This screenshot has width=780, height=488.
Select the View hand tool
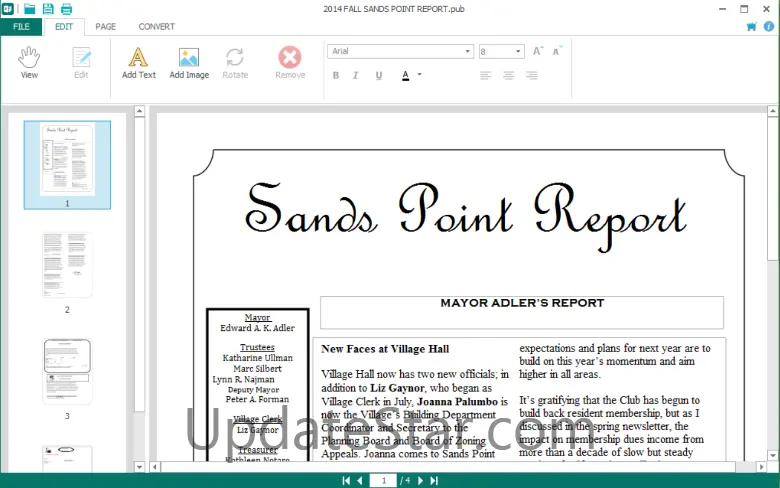29,62
